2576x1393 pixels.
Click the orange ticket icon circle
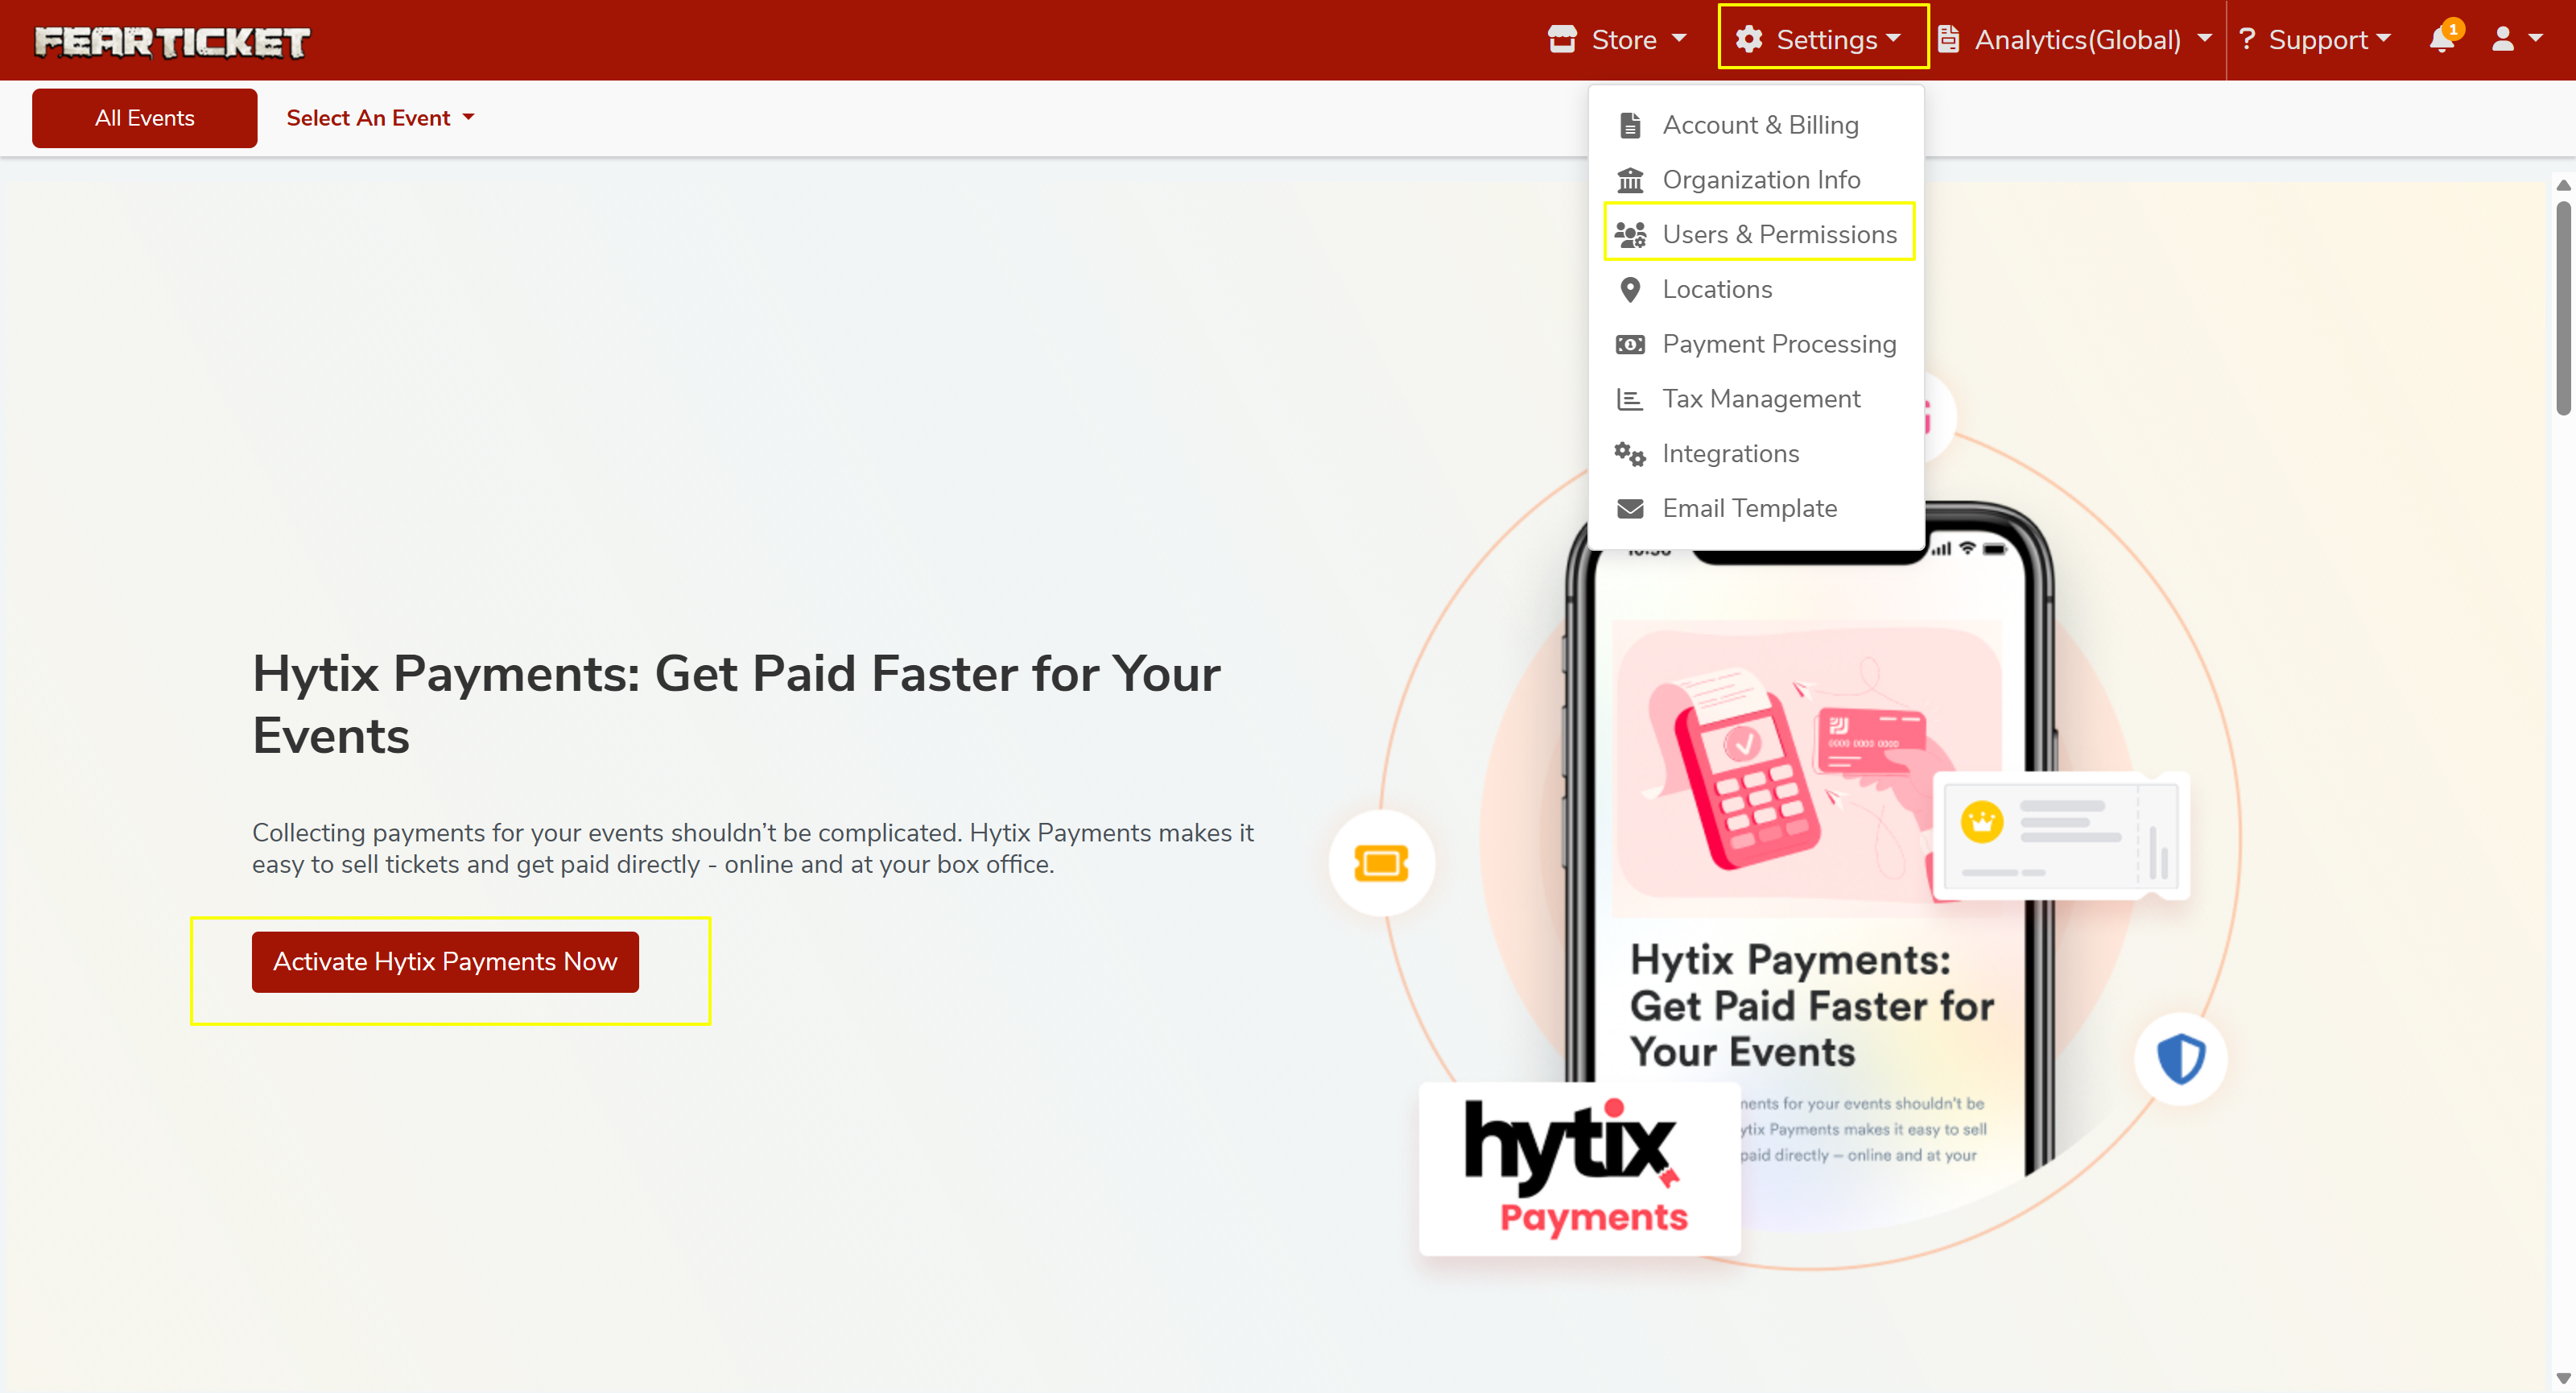pos(1381,863)
